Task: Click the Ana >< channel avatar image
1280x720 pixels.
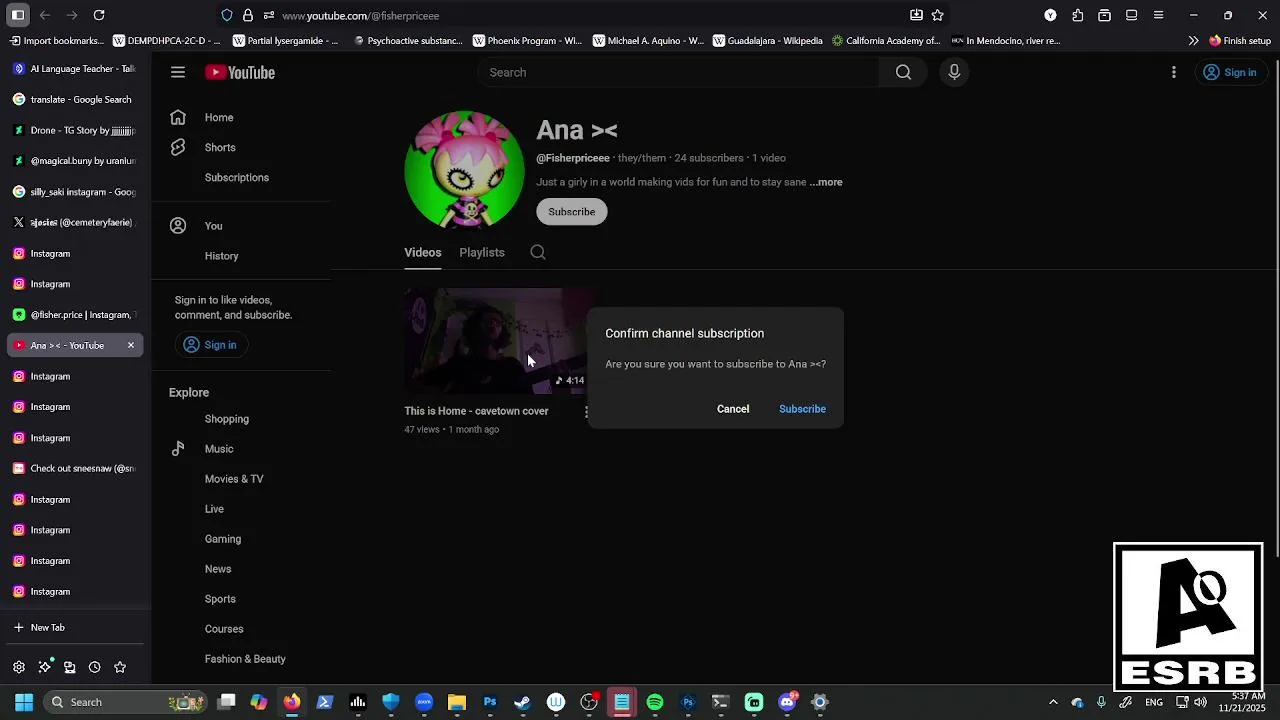Action: click(464, 170)
